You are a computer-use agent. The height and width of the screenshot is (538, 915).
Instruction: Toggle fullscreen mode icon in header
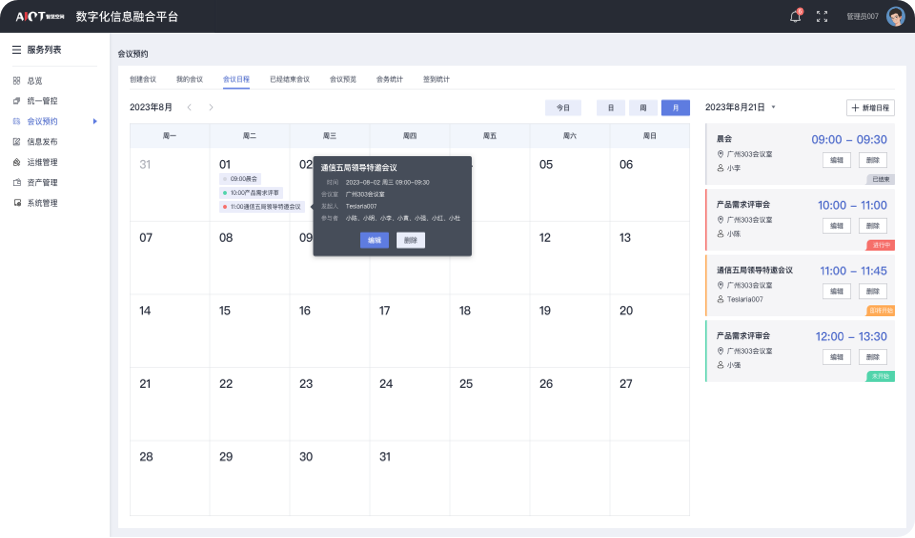coord(822,16)
